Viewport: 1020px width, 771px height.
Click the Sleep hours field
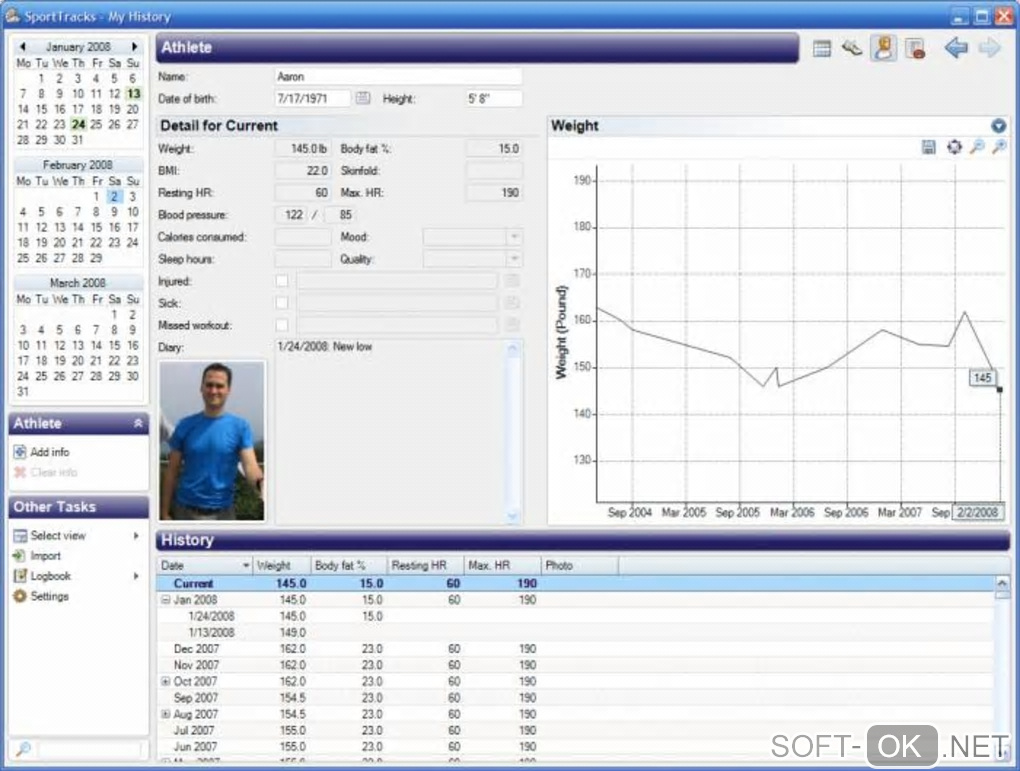(302, 259)
